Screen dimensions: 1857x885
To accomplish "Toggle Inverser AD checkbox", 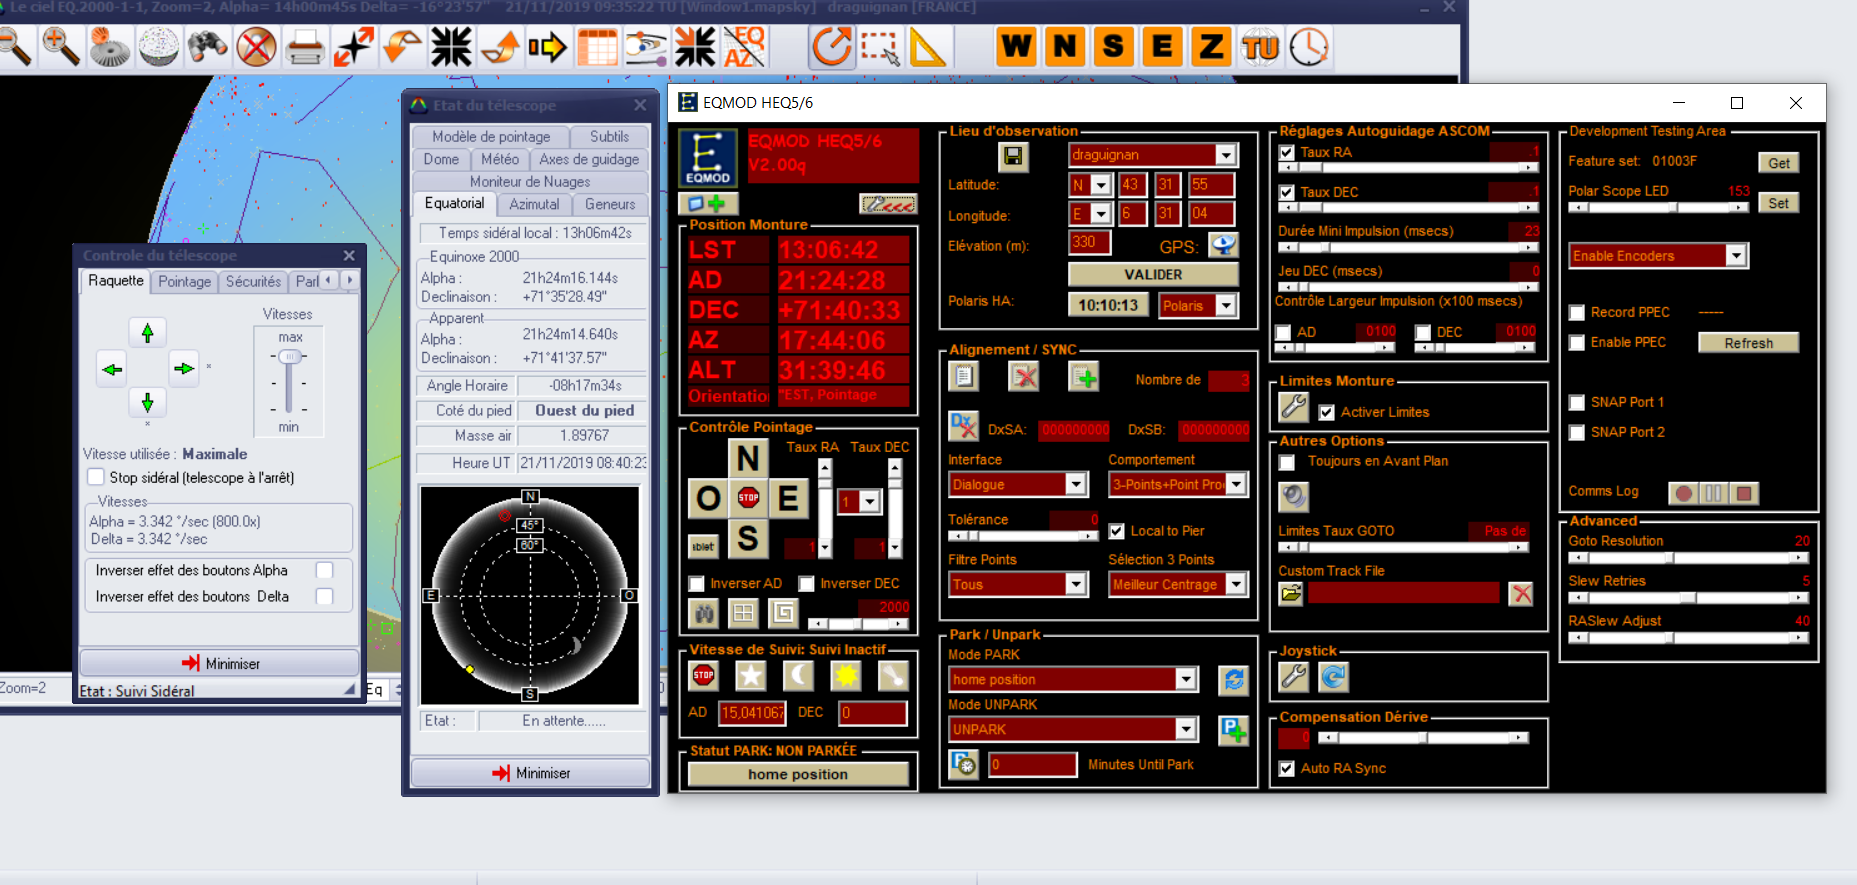I will click(x=697, y=584).
